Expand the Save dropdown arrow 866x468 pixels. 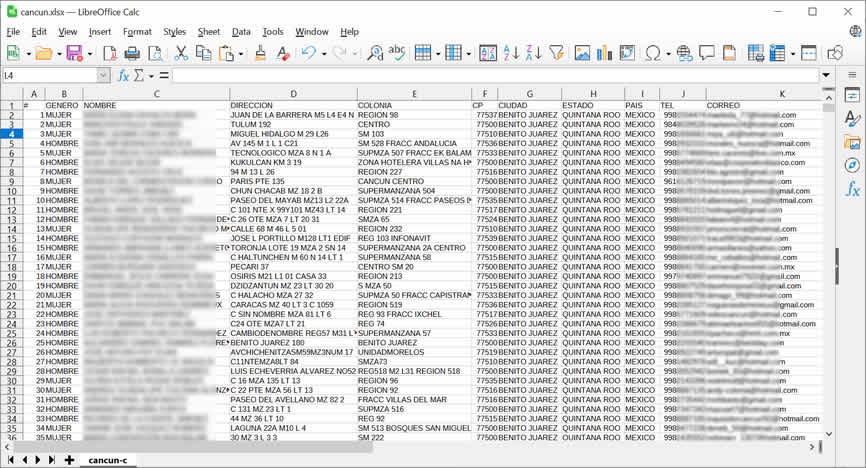(x=90, y=54)
